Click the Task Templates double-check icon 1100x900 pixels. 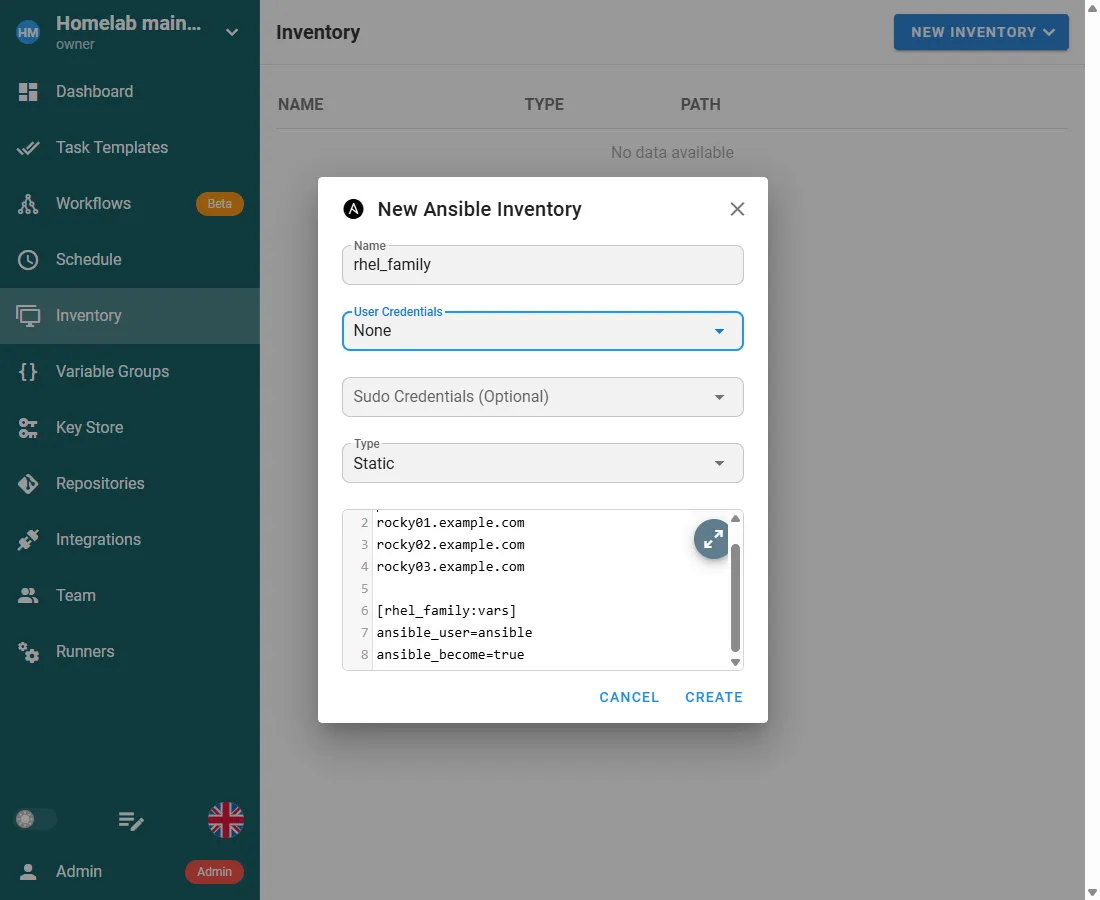(x=28, y=148)
